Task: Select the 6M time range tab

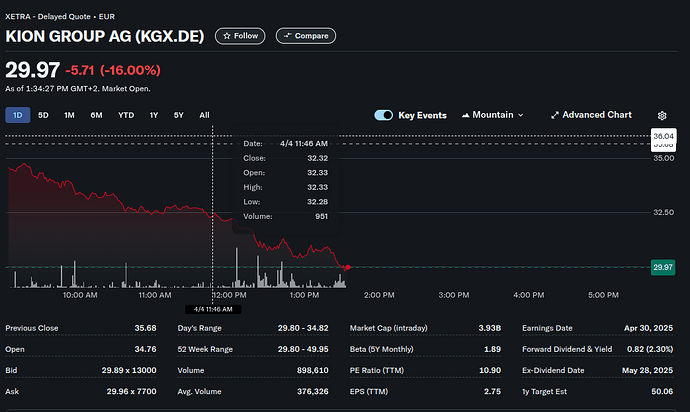Action: click(96, 115)
